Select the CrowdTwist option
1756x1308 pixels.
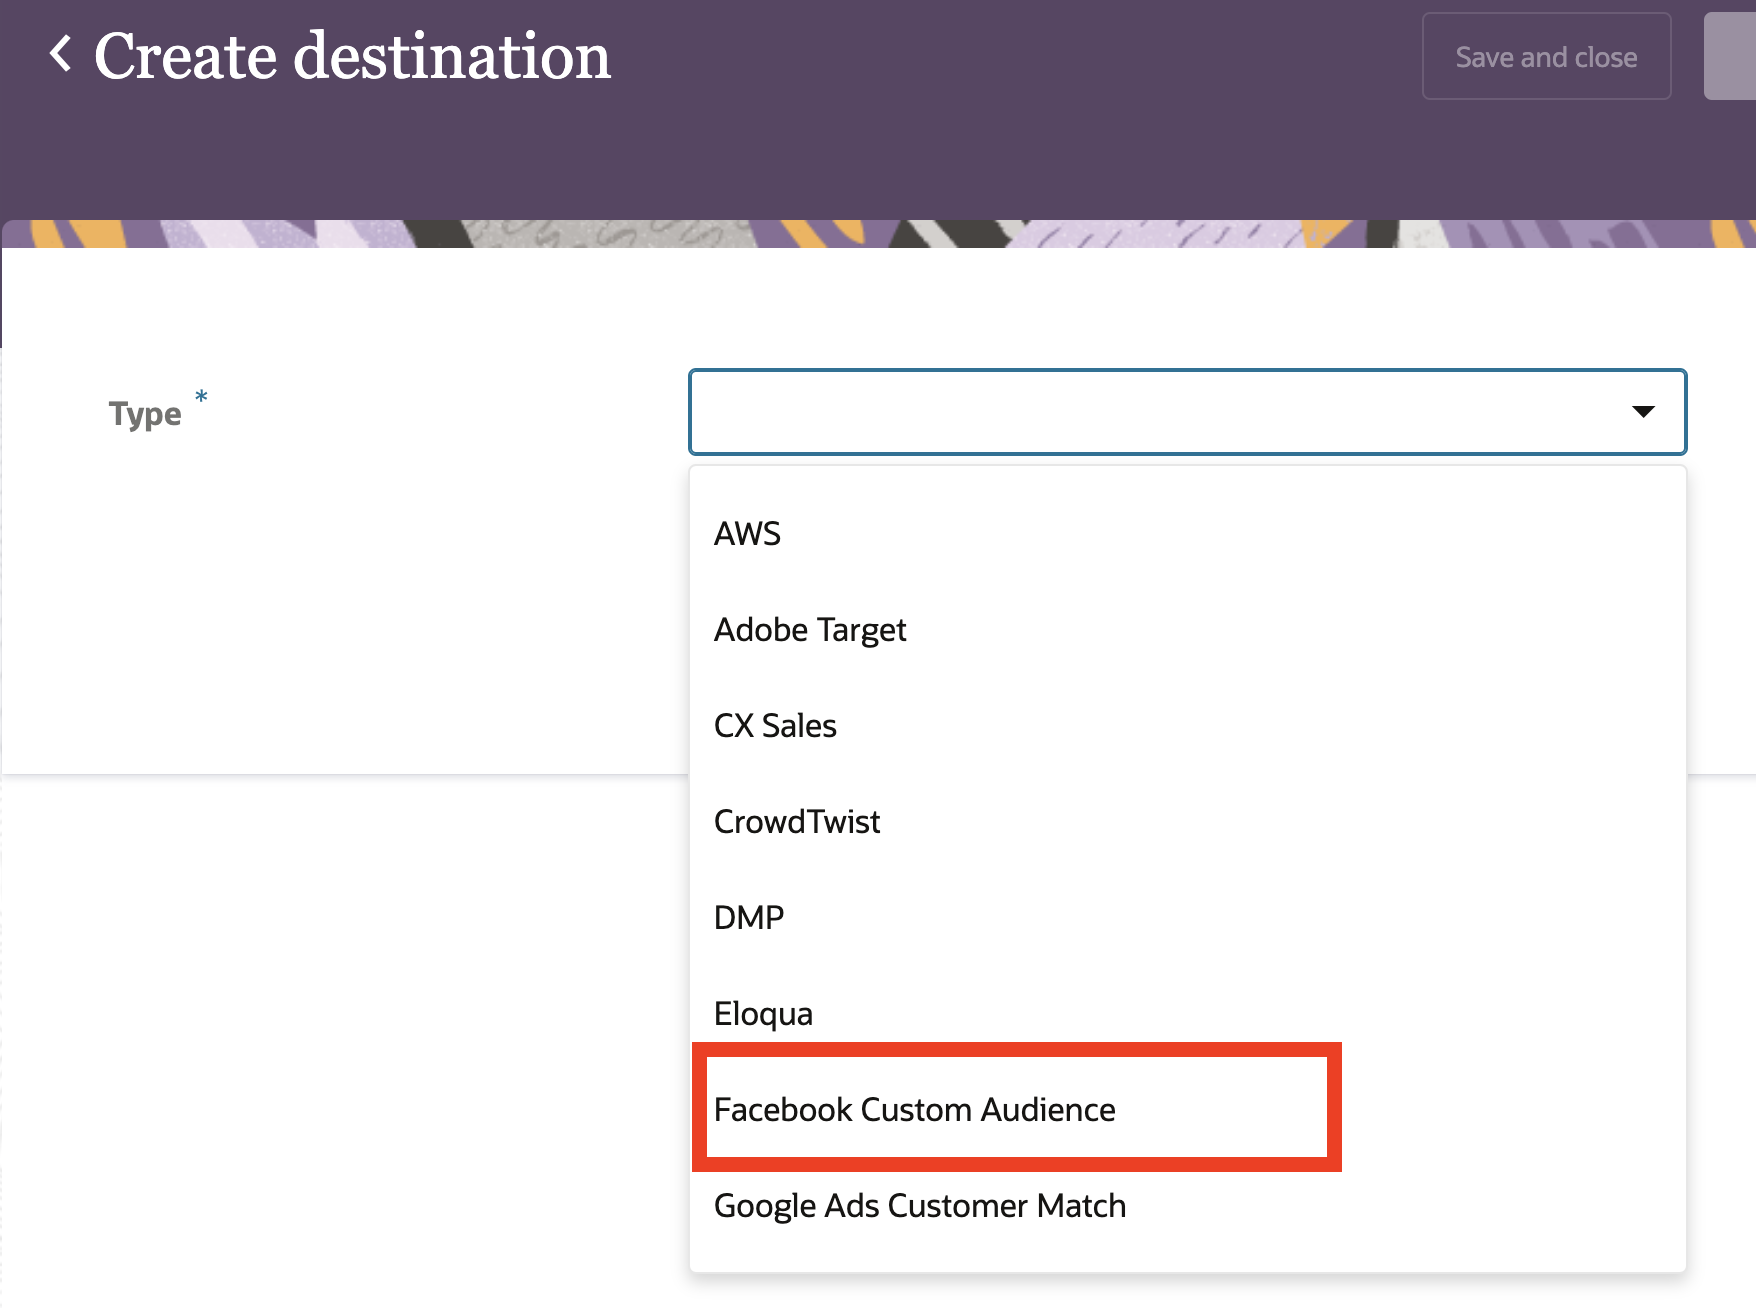coord(1187,822)
